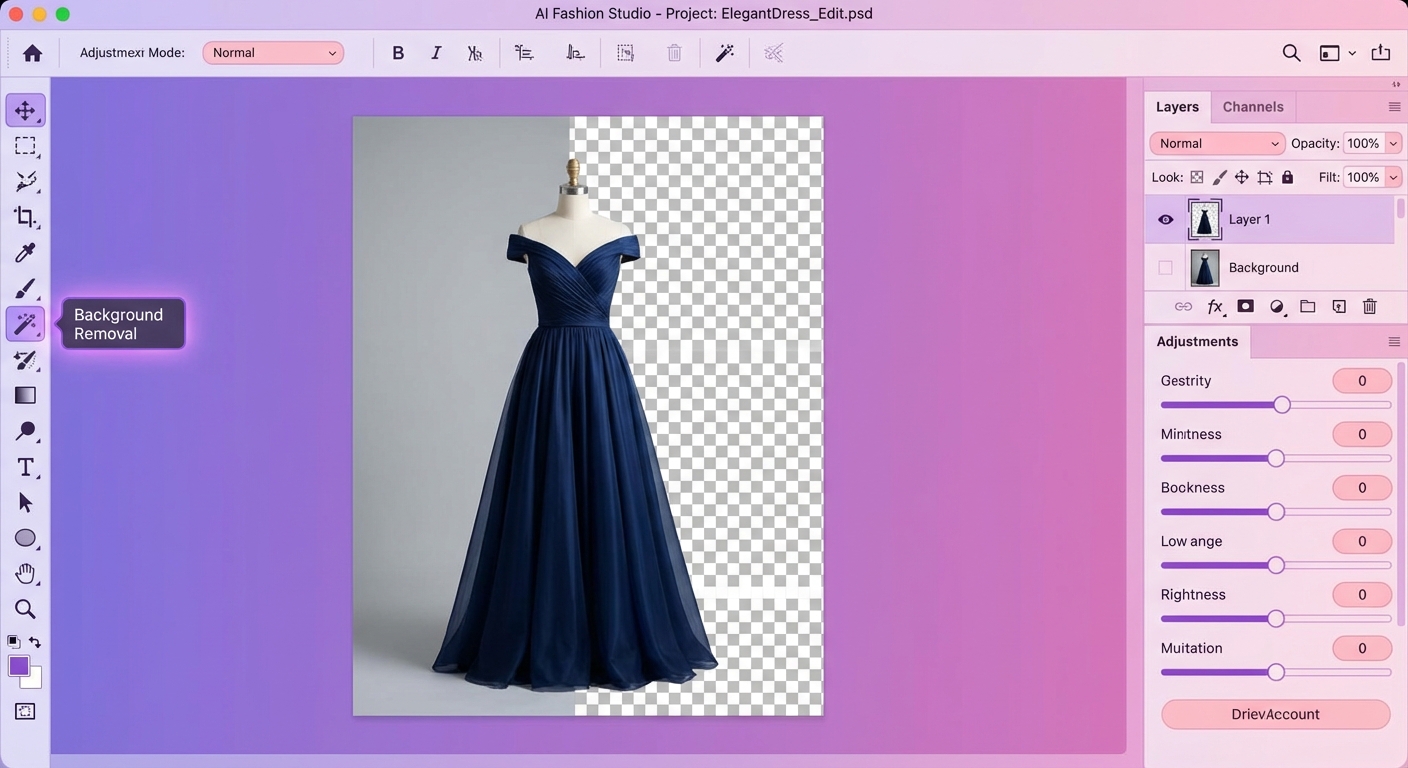Open the Adjustments panel tab
The width and height of the screenshot is (1408, 768).
[1197, 342]
